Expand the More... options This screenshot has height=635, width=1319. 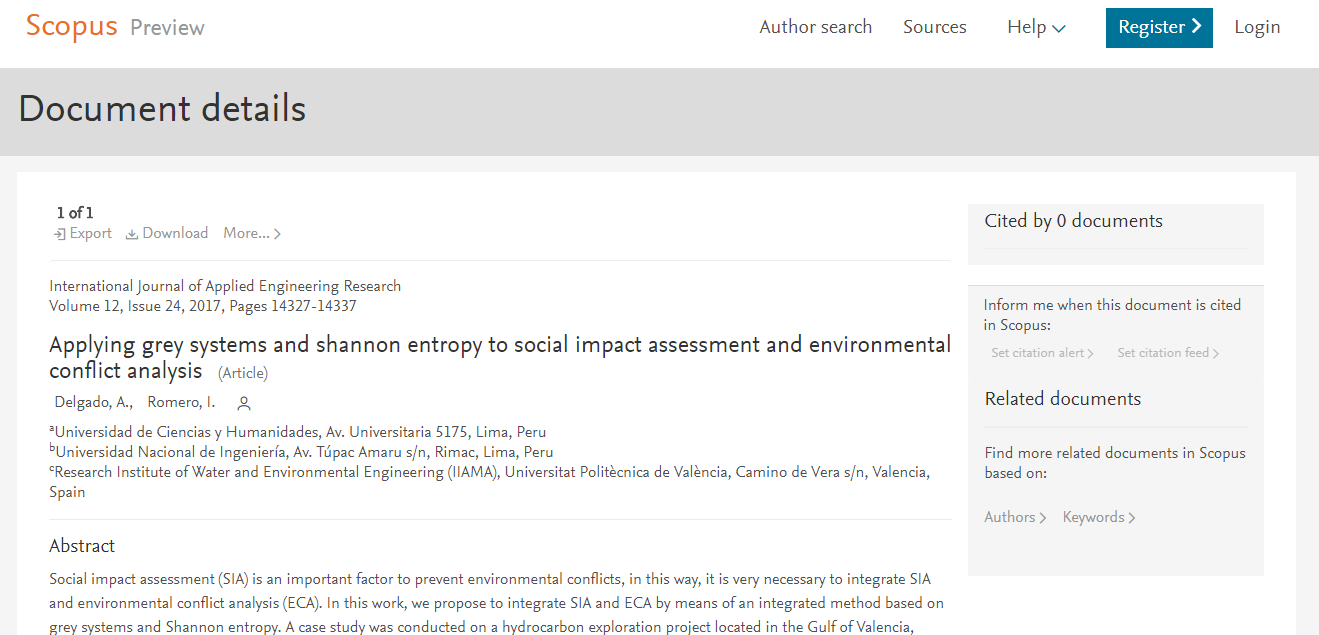click(252, 233)
